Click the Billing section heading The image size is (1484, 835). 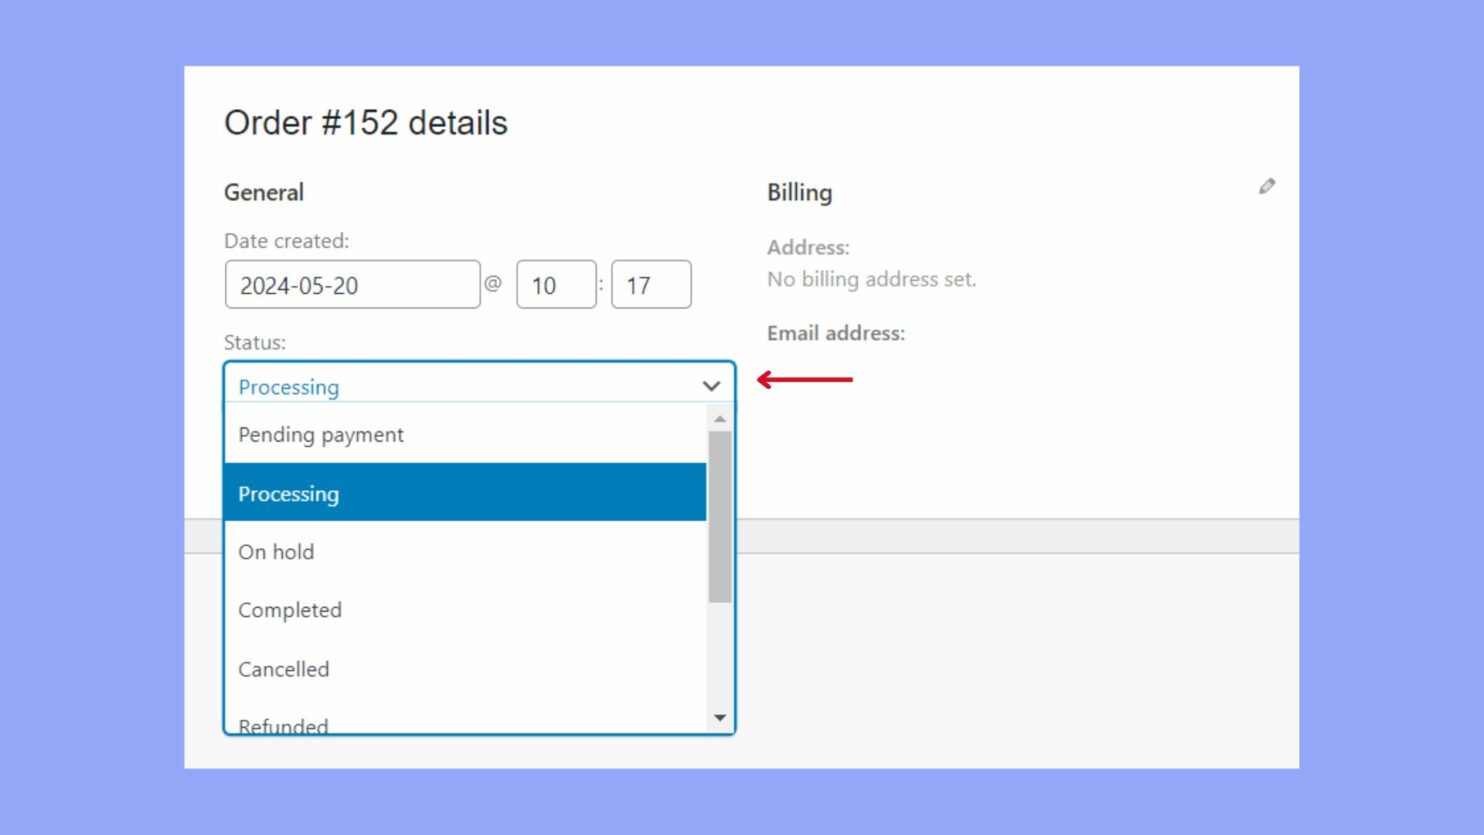(800, 192)
